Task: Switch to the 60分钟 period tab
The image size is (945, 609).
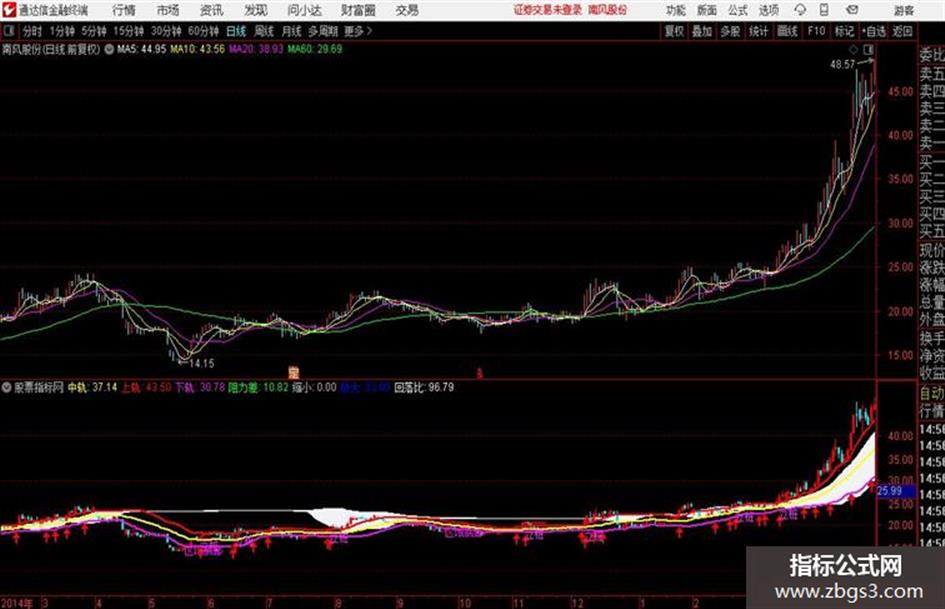Action: pos(203,31)
